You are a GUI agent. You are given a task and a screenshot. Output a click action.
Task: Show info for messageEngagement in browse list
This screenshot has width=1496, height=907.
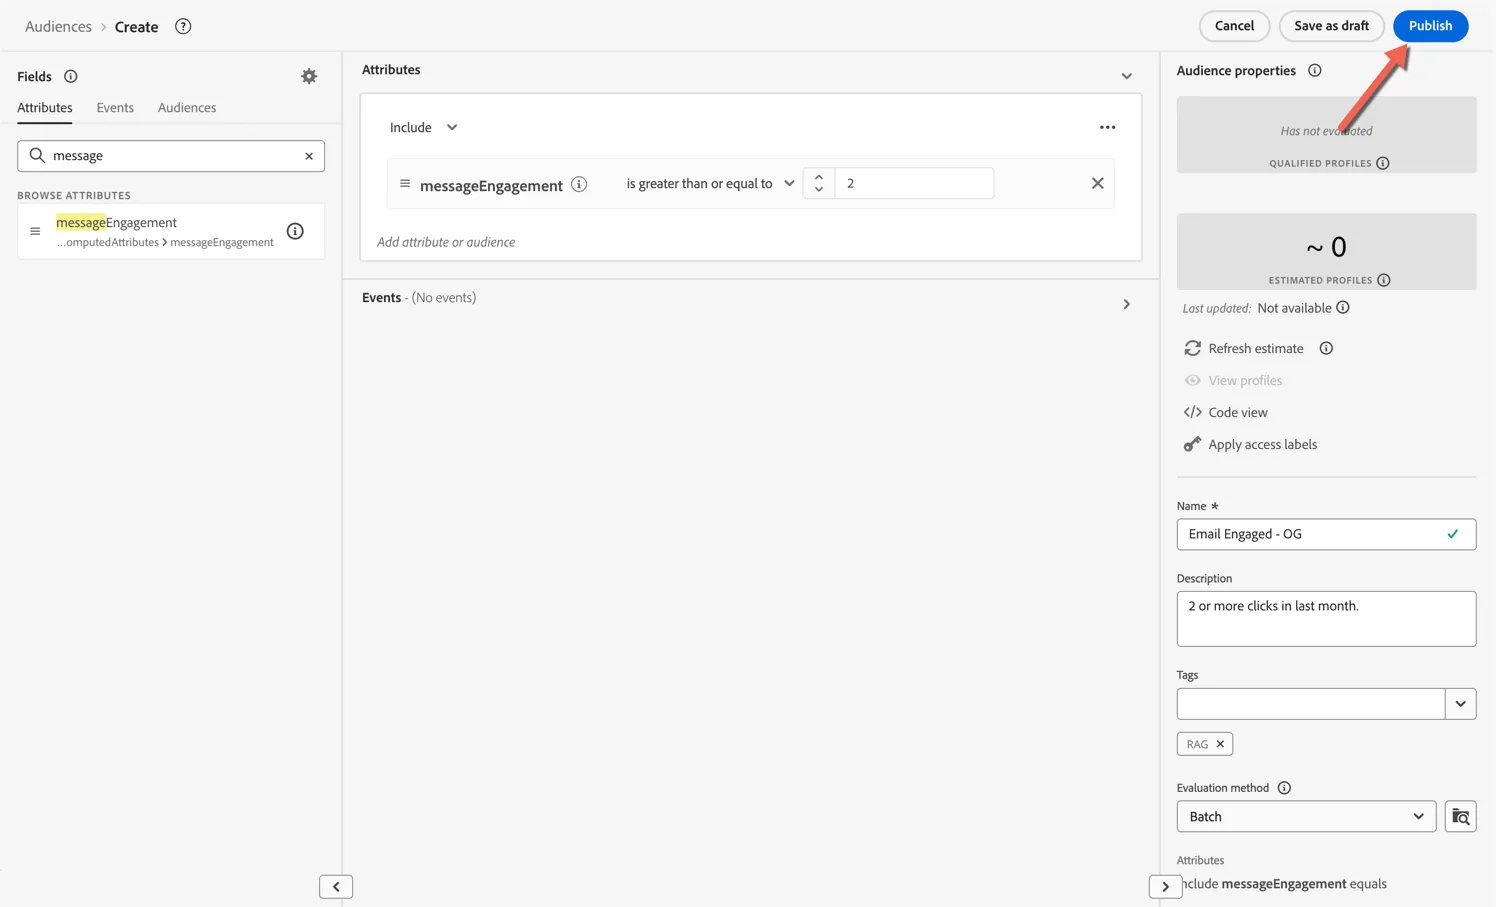tap(295, 231)
